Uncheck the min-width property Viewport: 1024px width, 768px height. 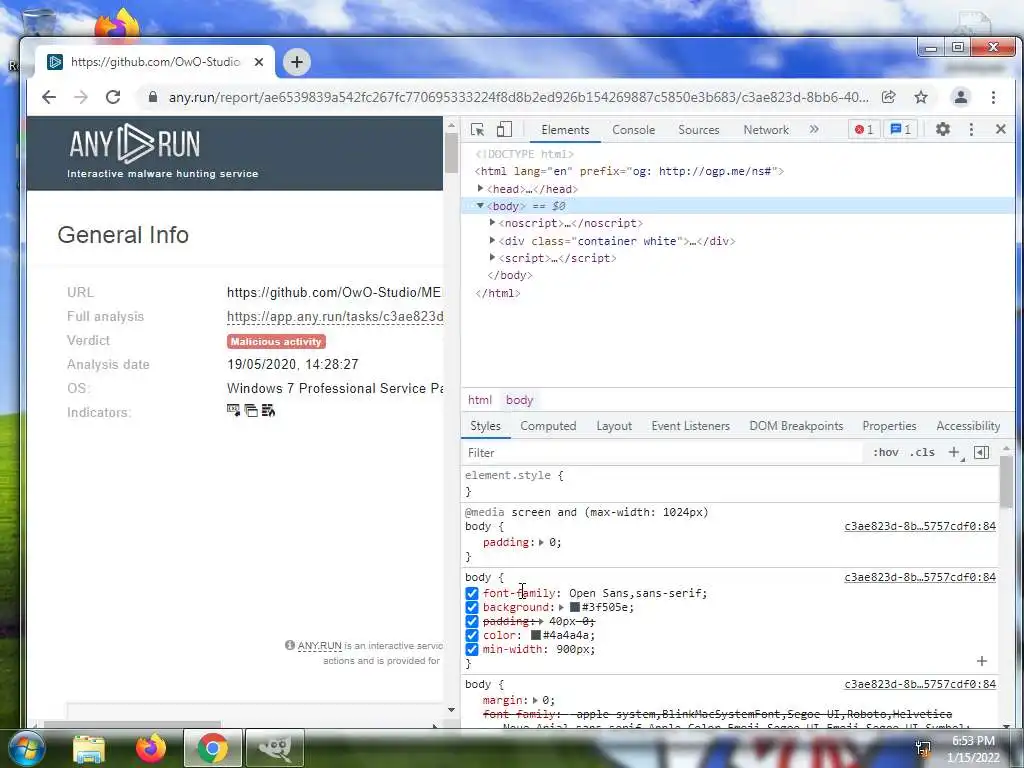click(472, 650)
